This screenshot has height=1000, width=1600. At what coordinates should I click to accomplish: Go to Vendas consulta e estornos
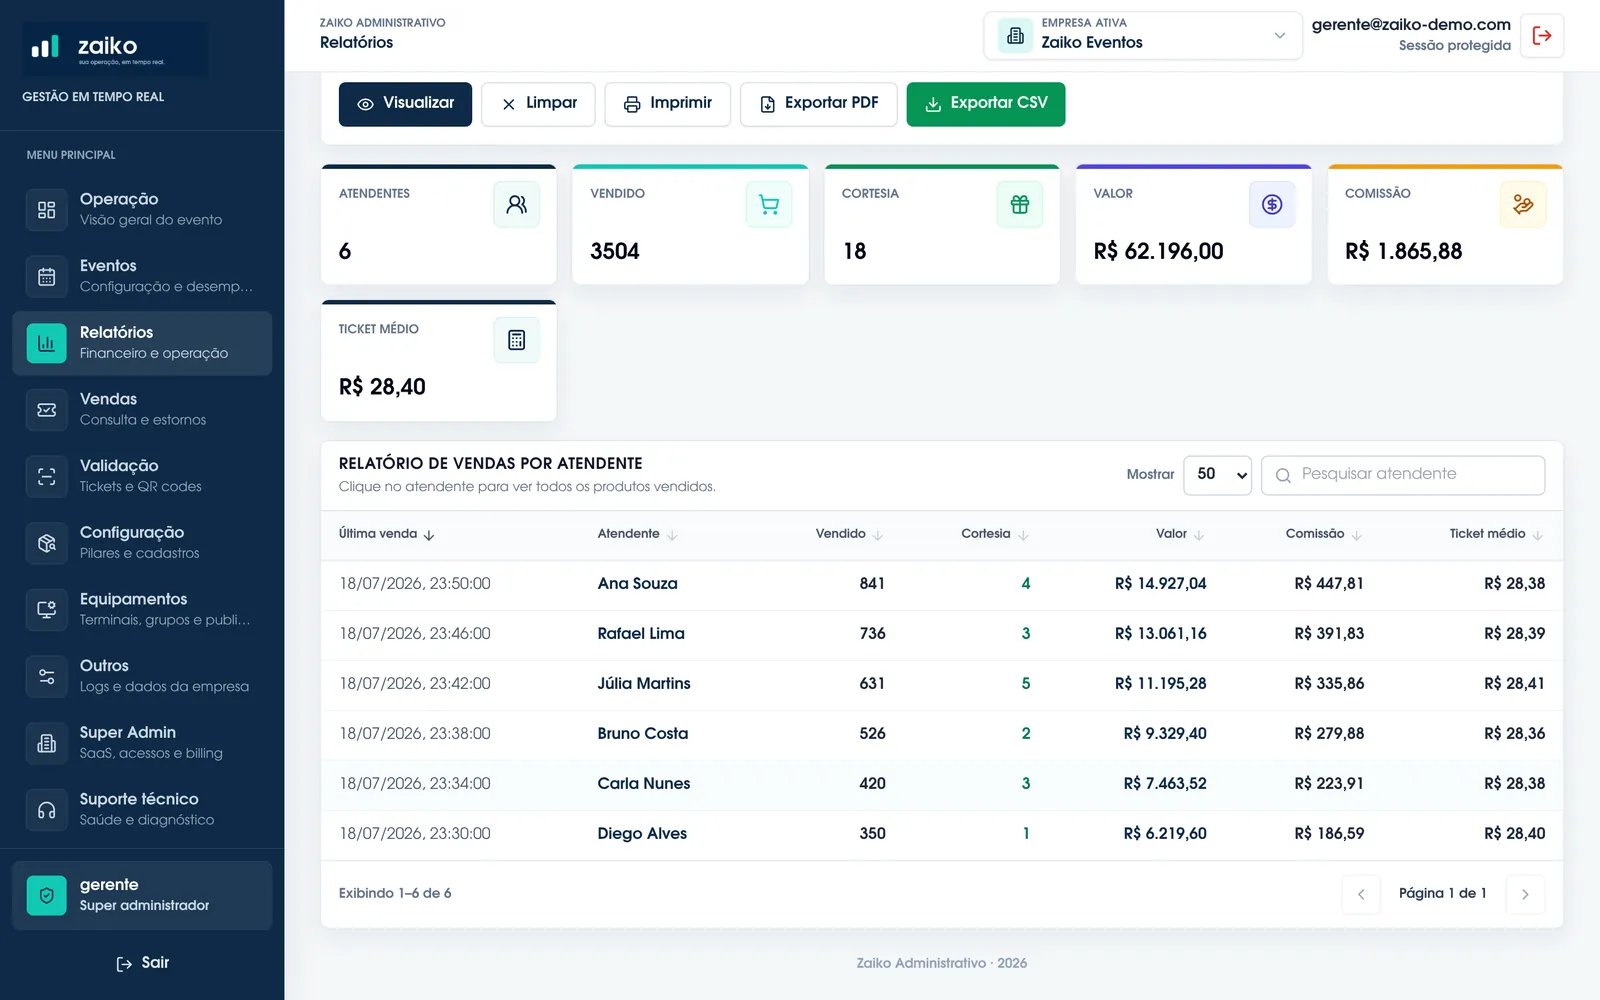pos(142,410)
